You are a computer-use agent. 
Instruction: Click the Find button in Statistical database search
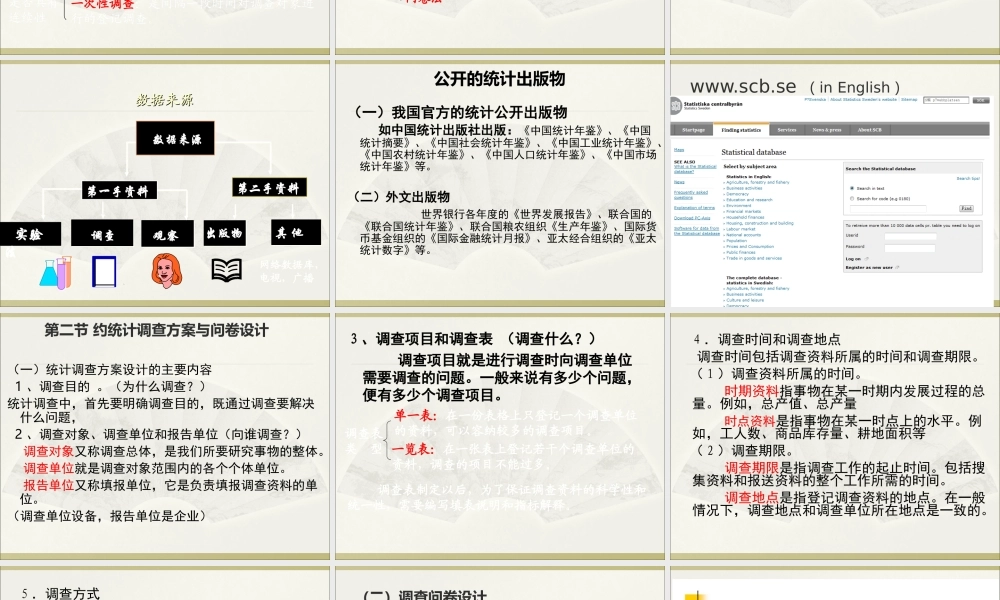[x=966, y=208]
